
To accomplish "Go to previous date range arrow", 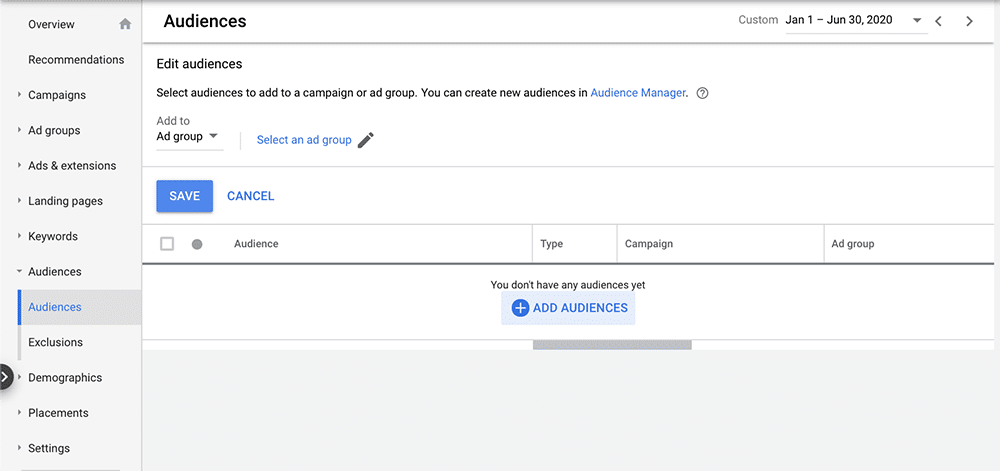I will pyautogui.click(x=938, y=21).
